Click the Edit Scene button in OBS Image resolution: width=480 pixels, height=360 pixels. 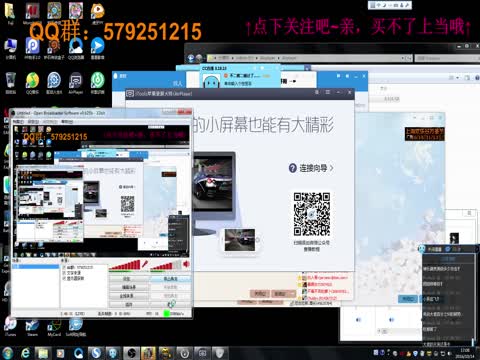[x=129, y=287]
